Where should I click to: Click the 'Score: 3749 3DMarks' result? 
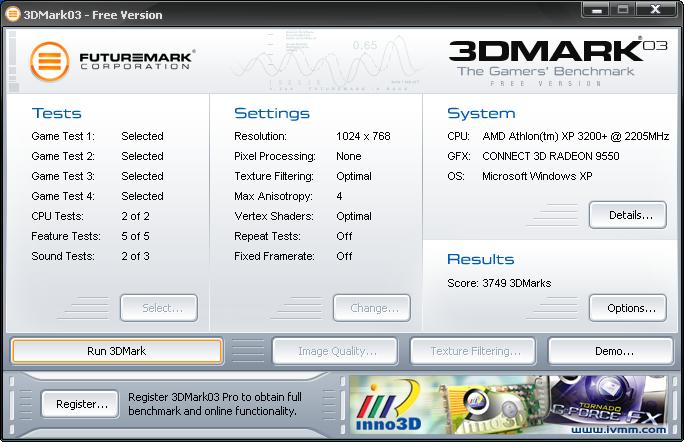coord(499,283)
